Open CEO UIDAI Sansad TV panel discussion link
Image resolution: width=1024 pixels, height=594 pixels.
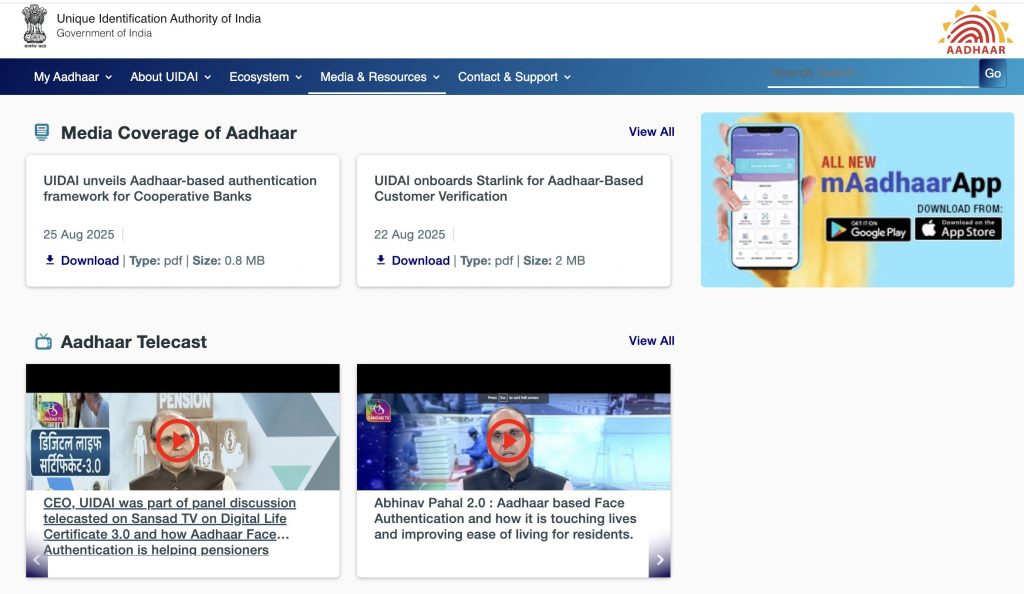coord(169,526)
